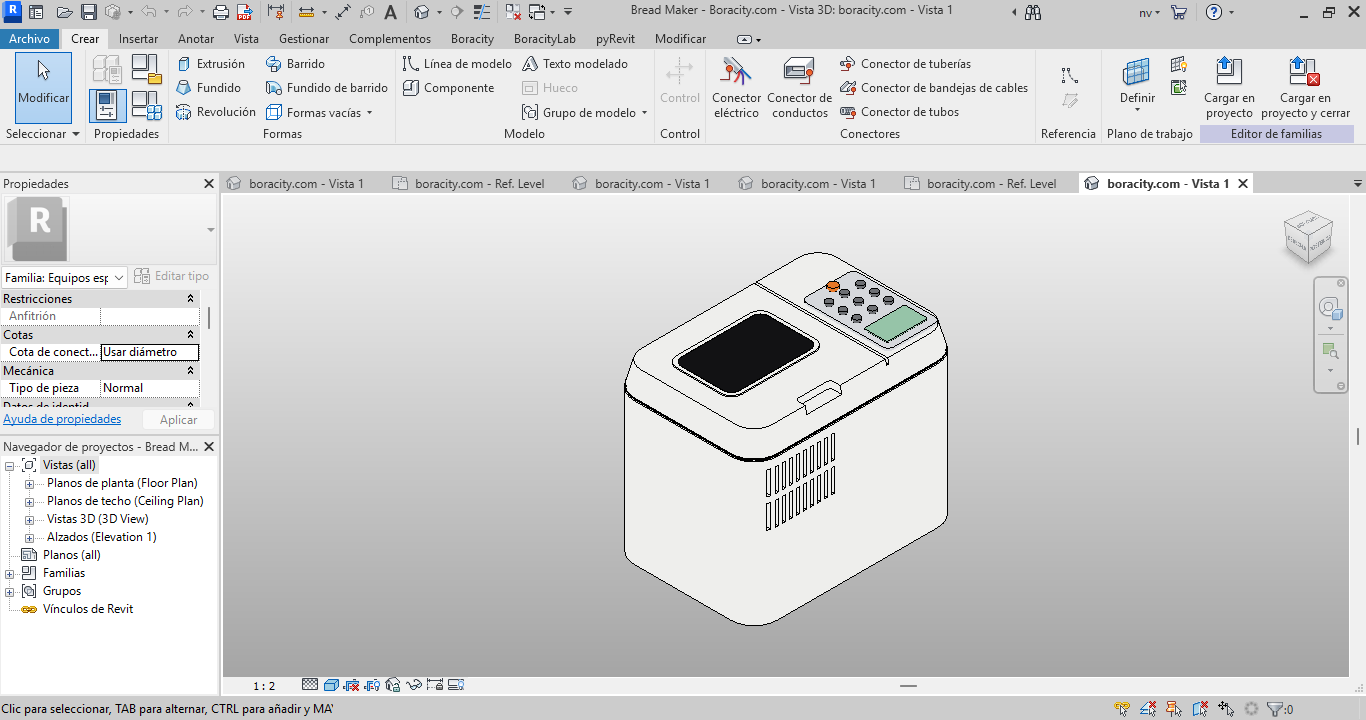Activate the Revolución tool
This screenshot has width=1366, height=720.
215,112
